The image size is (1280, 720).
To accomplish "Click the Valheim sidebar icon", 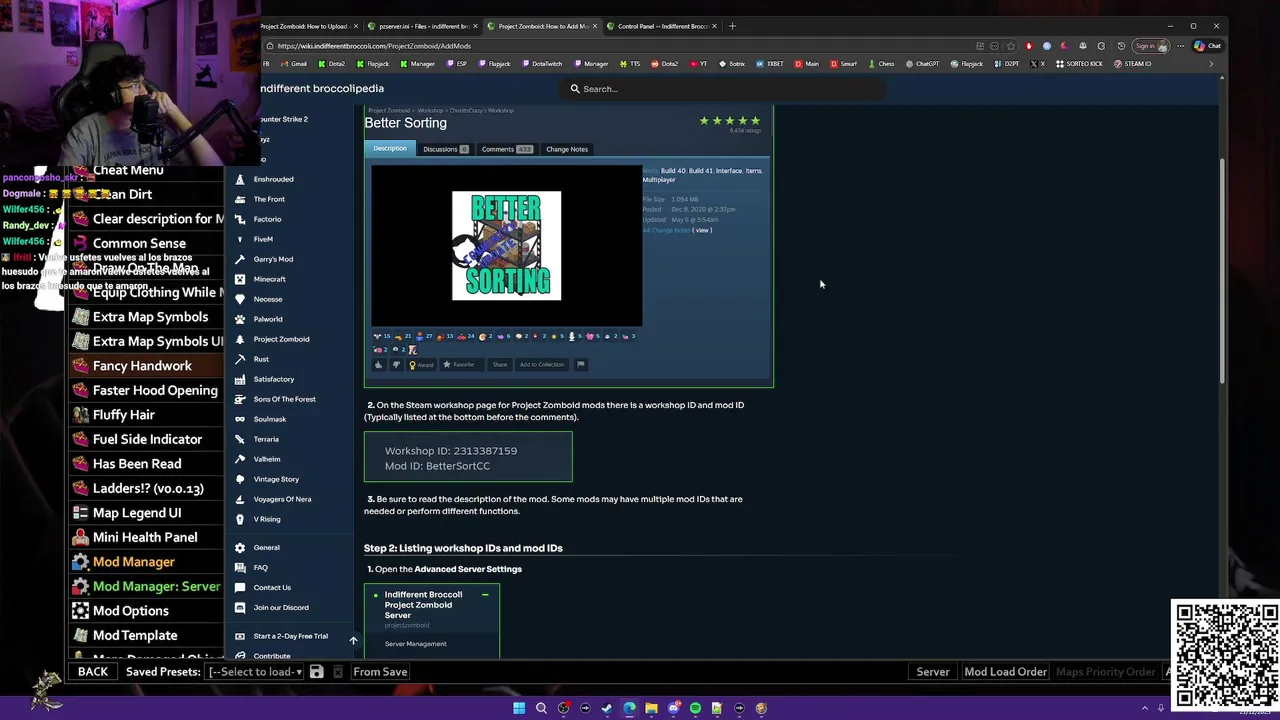I will [239, 459].
